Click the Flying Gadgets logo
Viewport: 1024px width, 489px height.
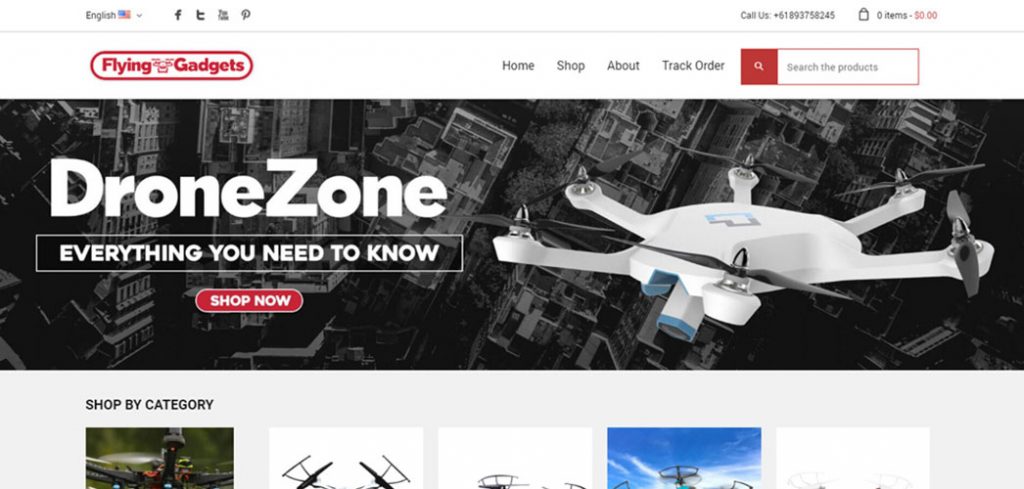click(172, 65)
